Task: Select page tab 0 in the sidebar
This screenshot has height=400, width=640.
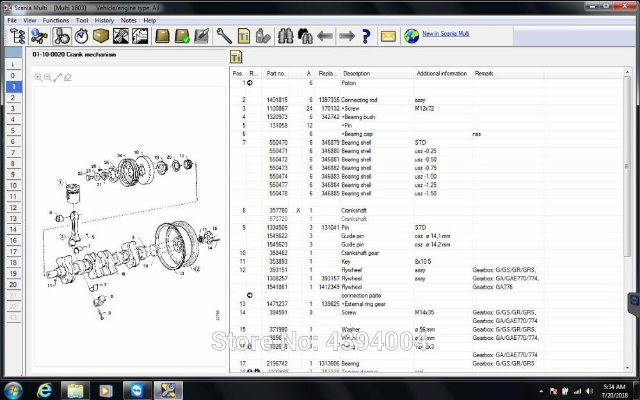Action: point(13,75)
